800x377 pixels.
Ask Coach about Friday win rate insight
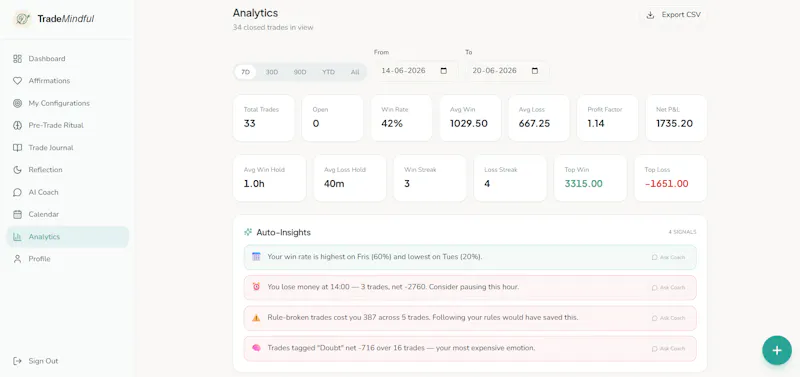[x=668, y=257]
